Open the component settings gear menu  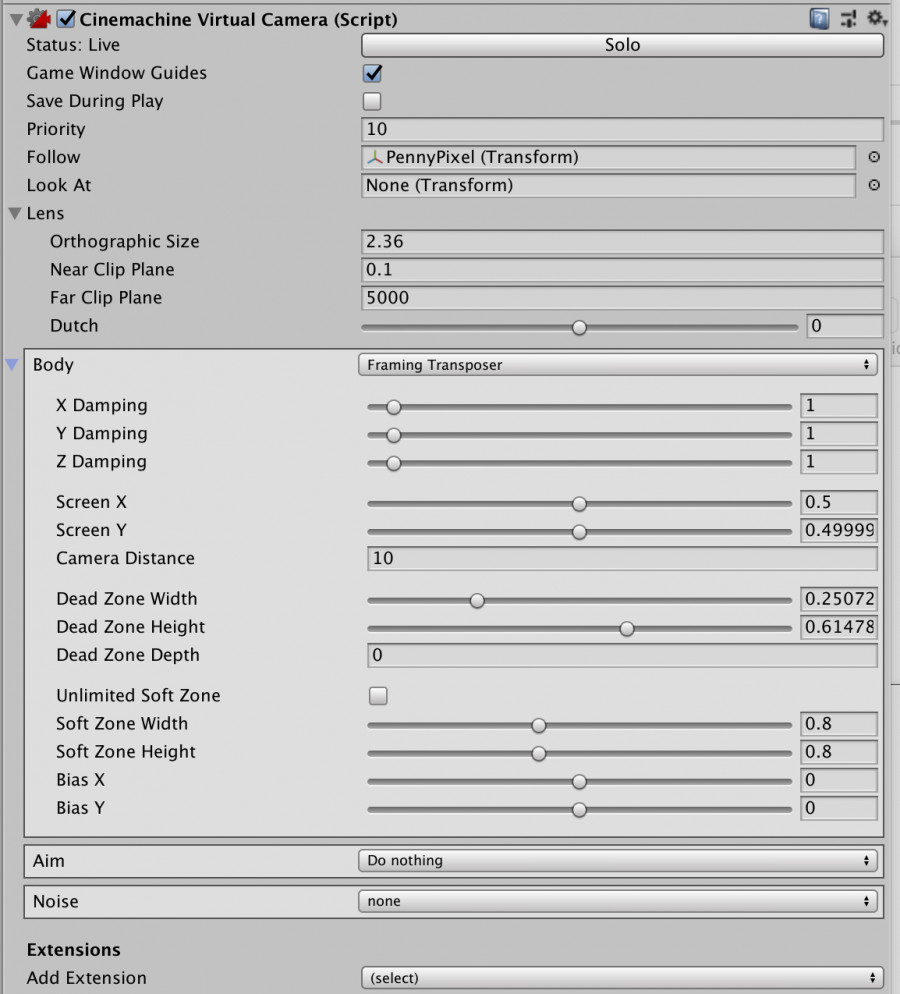tap(877, 18)
